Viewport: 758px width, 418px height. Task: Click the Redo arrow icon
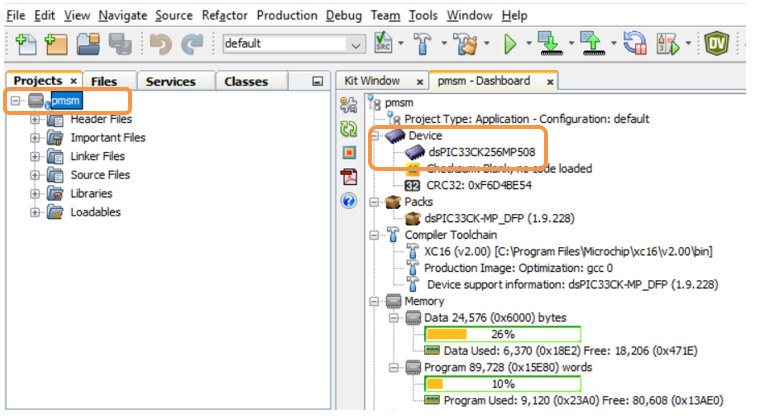(192, 44)
